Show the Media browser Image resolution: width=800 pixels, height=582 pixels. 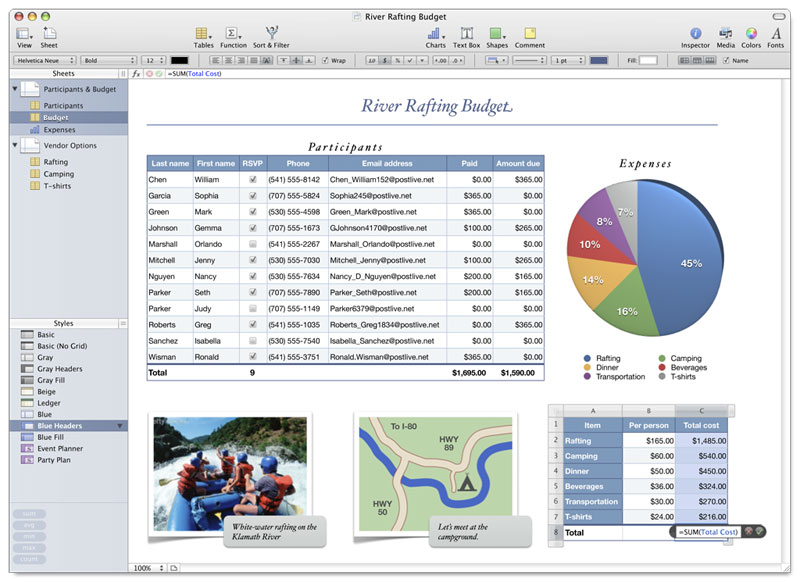(725, 36)
